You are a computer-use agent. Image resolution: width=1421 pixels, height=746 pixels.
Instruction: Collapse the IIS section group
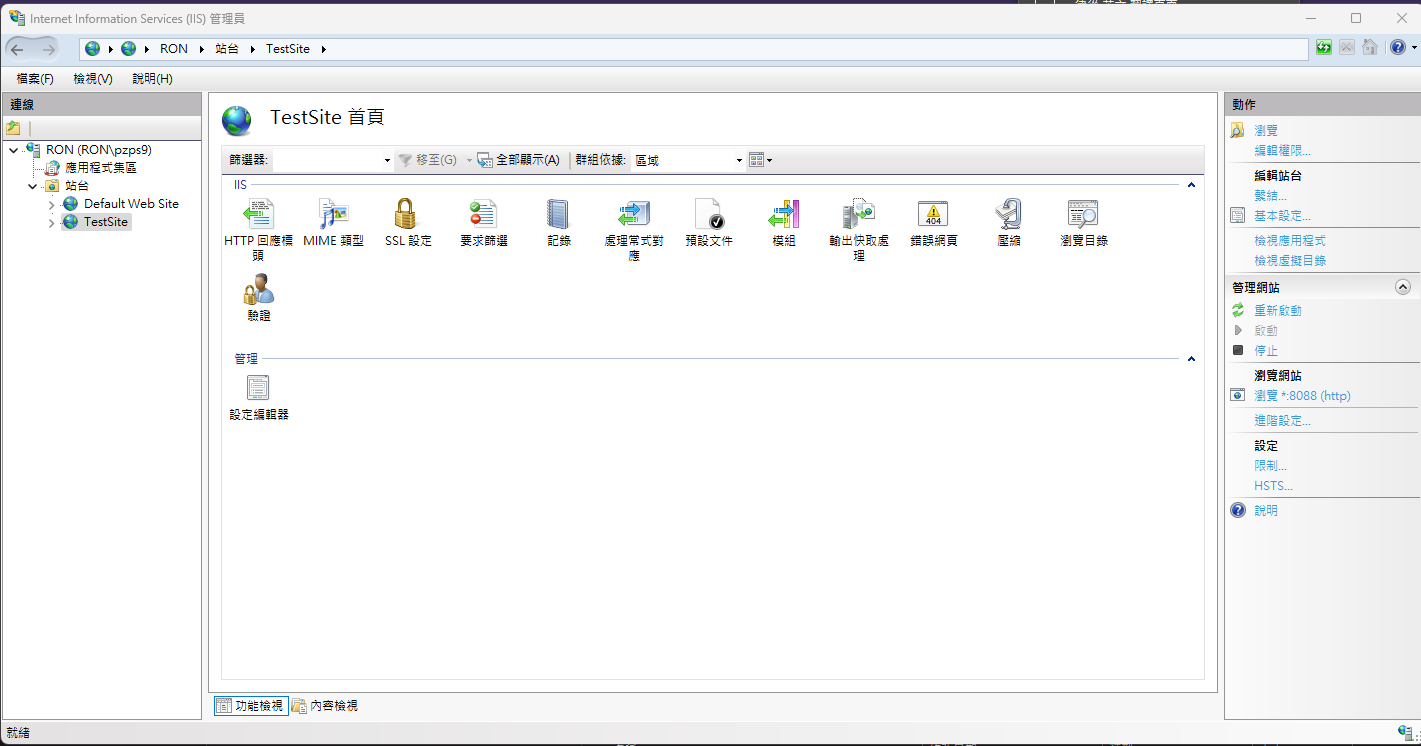1191,185
